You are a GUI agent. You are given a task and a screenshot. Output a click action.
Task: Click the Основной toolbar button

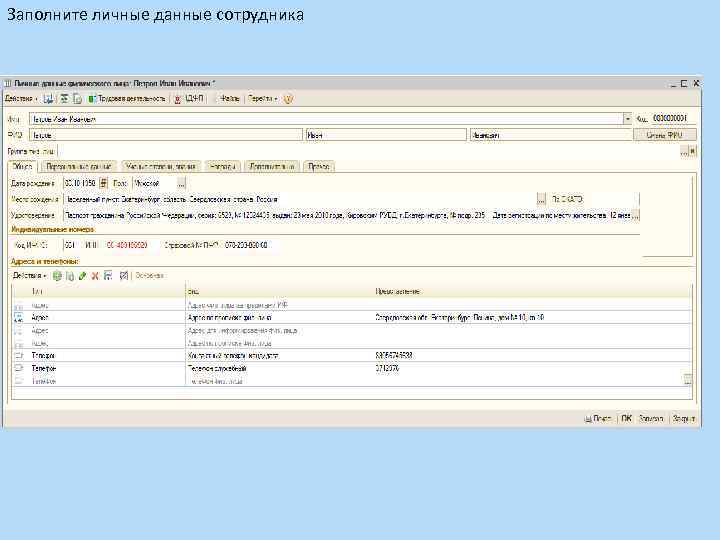pos(149,276)
